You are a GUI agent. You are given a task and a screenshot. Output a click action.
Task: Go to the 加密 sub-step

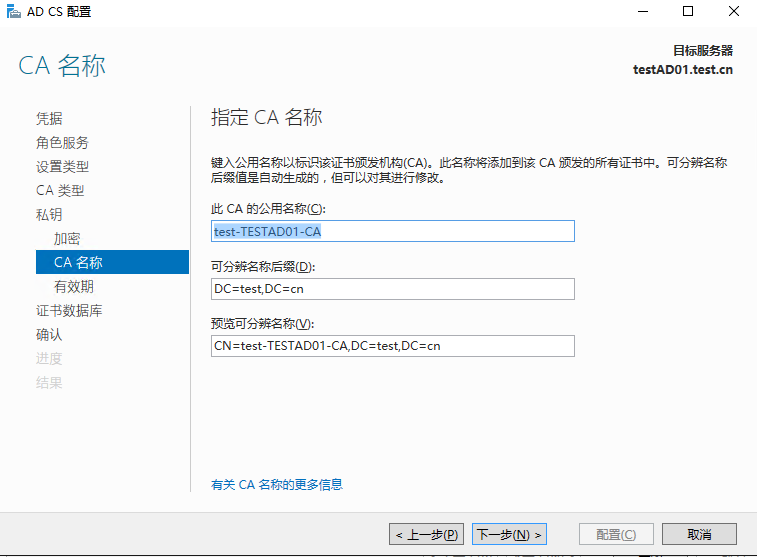coord(67,238)
